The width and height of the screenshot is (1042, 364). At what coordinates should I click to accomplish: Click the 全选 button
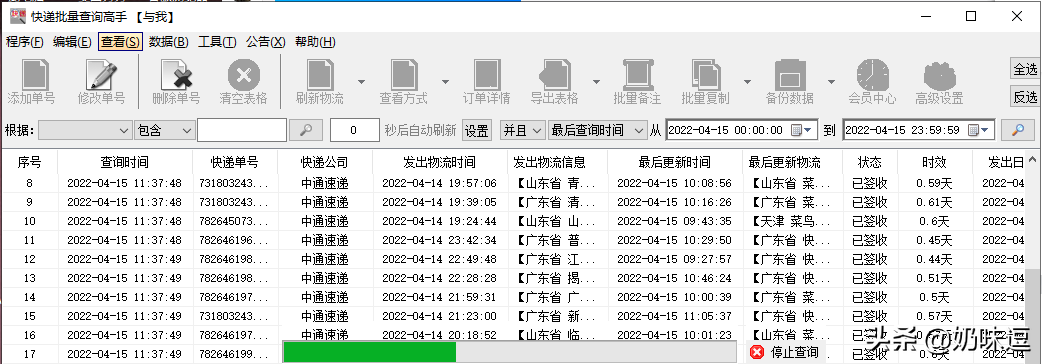(1025, 69)
